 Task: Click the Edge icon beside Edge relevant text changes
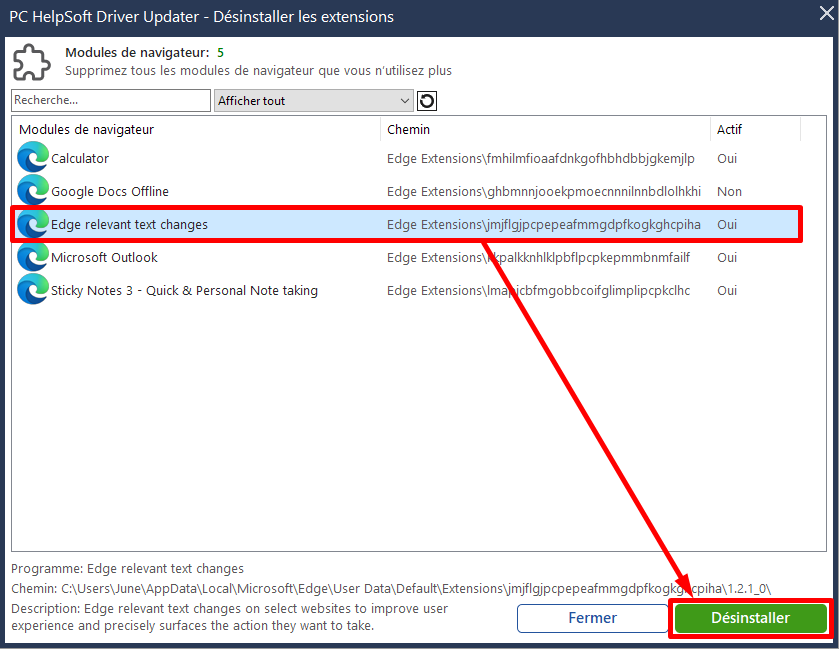[33, 224]
